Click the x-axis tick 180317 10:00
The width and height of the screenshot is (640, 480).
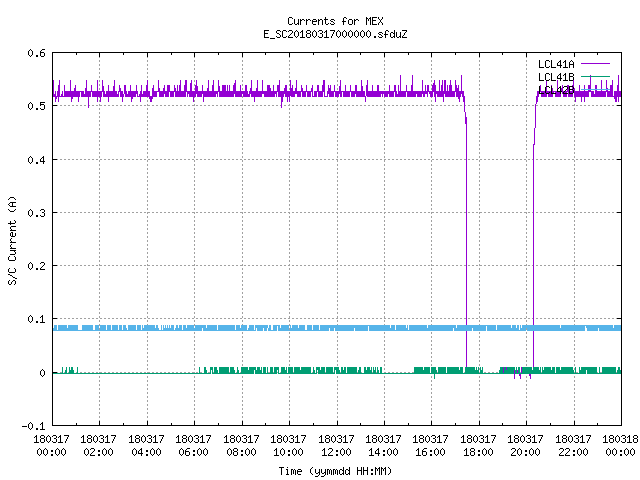pyautogui.click(x=289, y=445)
